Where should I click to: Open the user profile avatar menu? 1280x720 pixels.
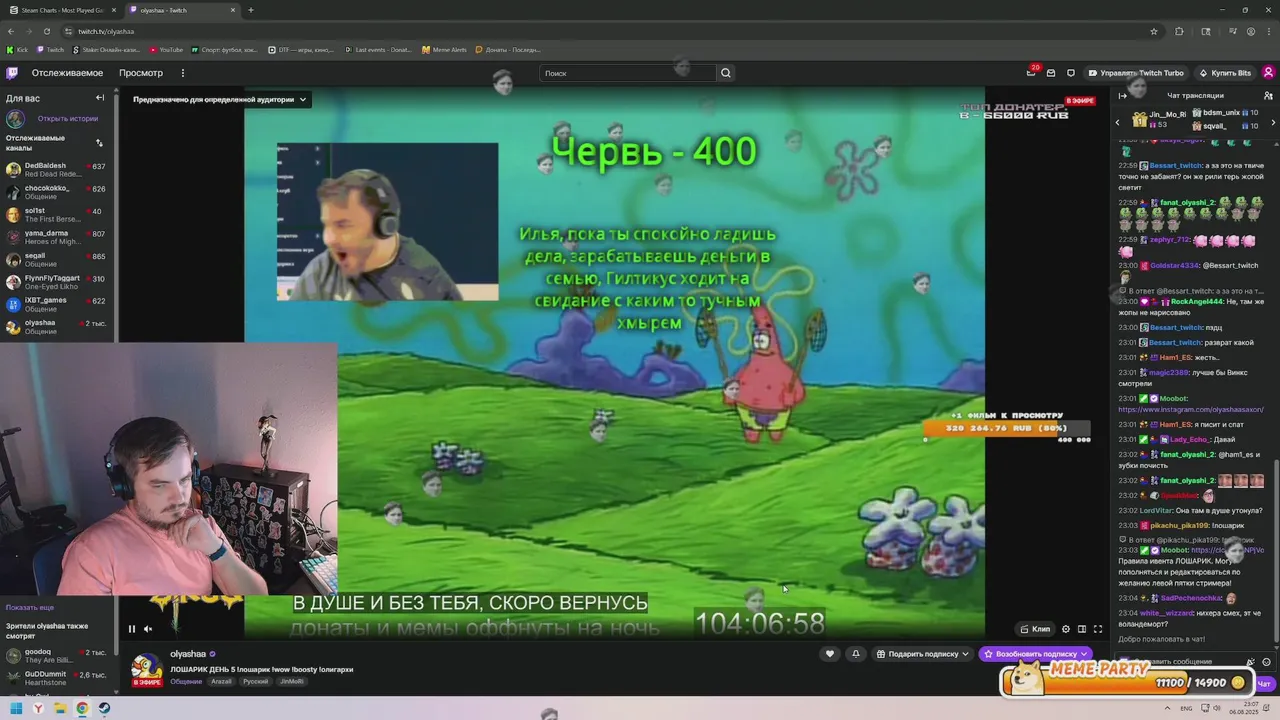(1268, 73)
